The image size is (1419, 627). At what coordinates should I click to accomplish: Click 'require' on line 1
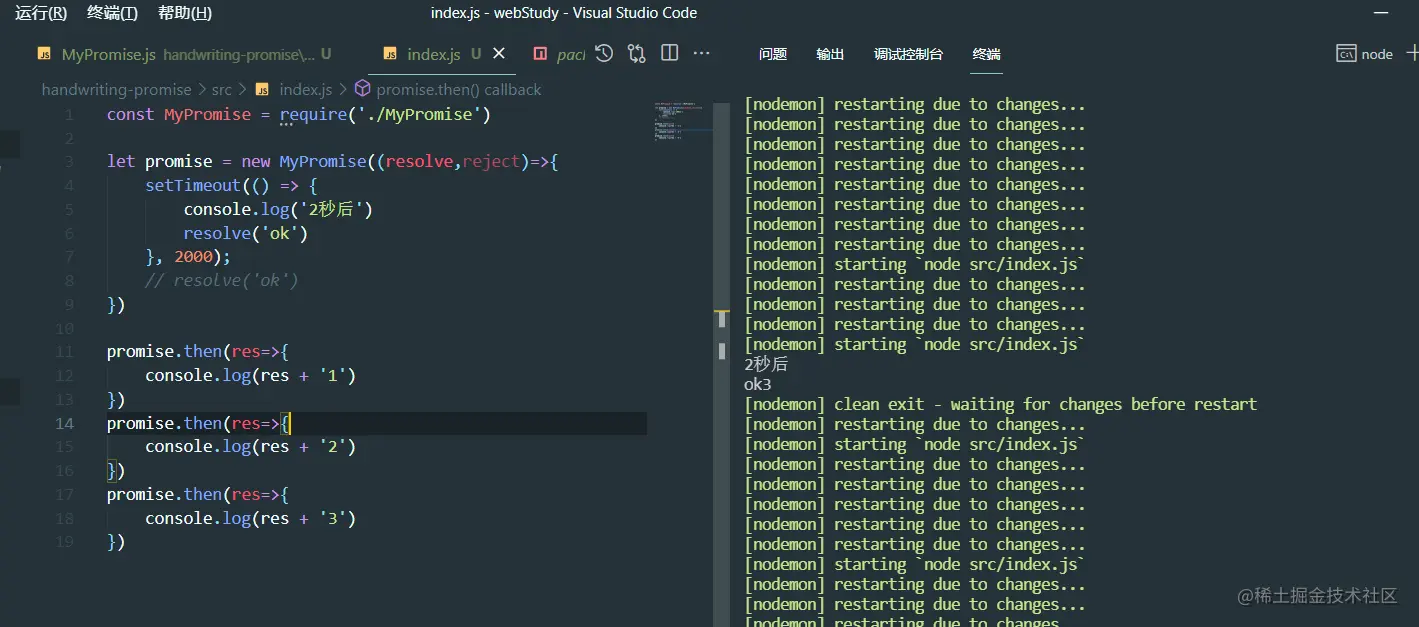313,114
